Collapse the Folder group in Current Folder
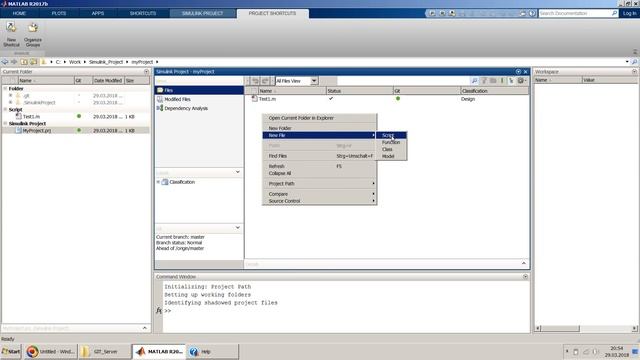This screenshot has height=360, width=640. 5,89
